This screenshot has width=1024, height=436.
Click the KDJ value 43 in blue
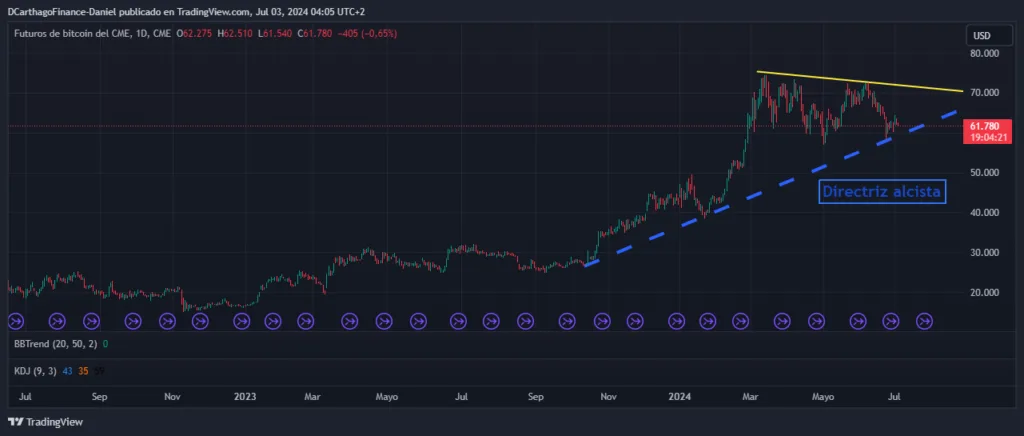(x=67, y=371)
